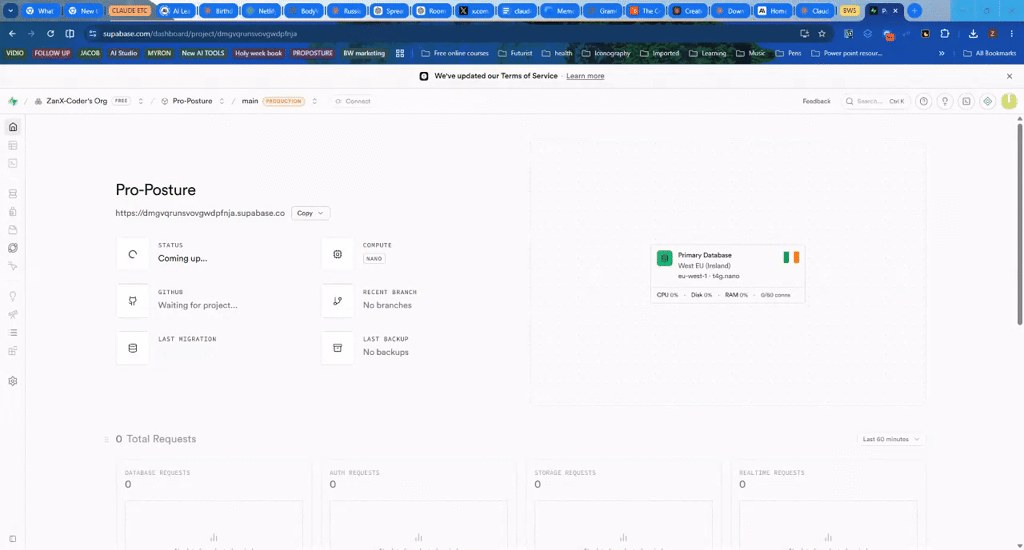1024x550 pixels.
Task: Dismiss the Terms of Service banner
Action: 1009,76
